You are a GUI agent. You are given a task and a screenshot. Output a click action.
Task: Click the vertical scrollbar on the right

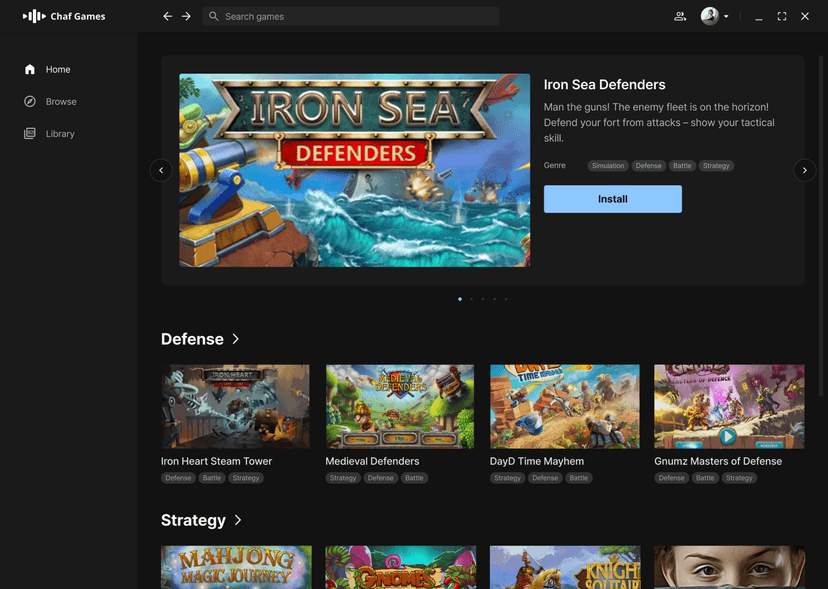point(821,226)
